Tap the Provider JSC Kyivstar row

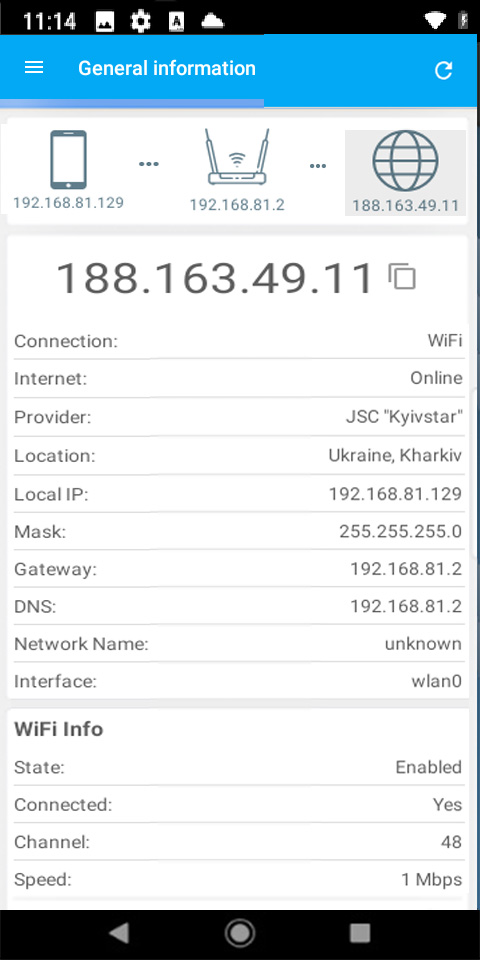pyautogui.click(x=238, y=418)
